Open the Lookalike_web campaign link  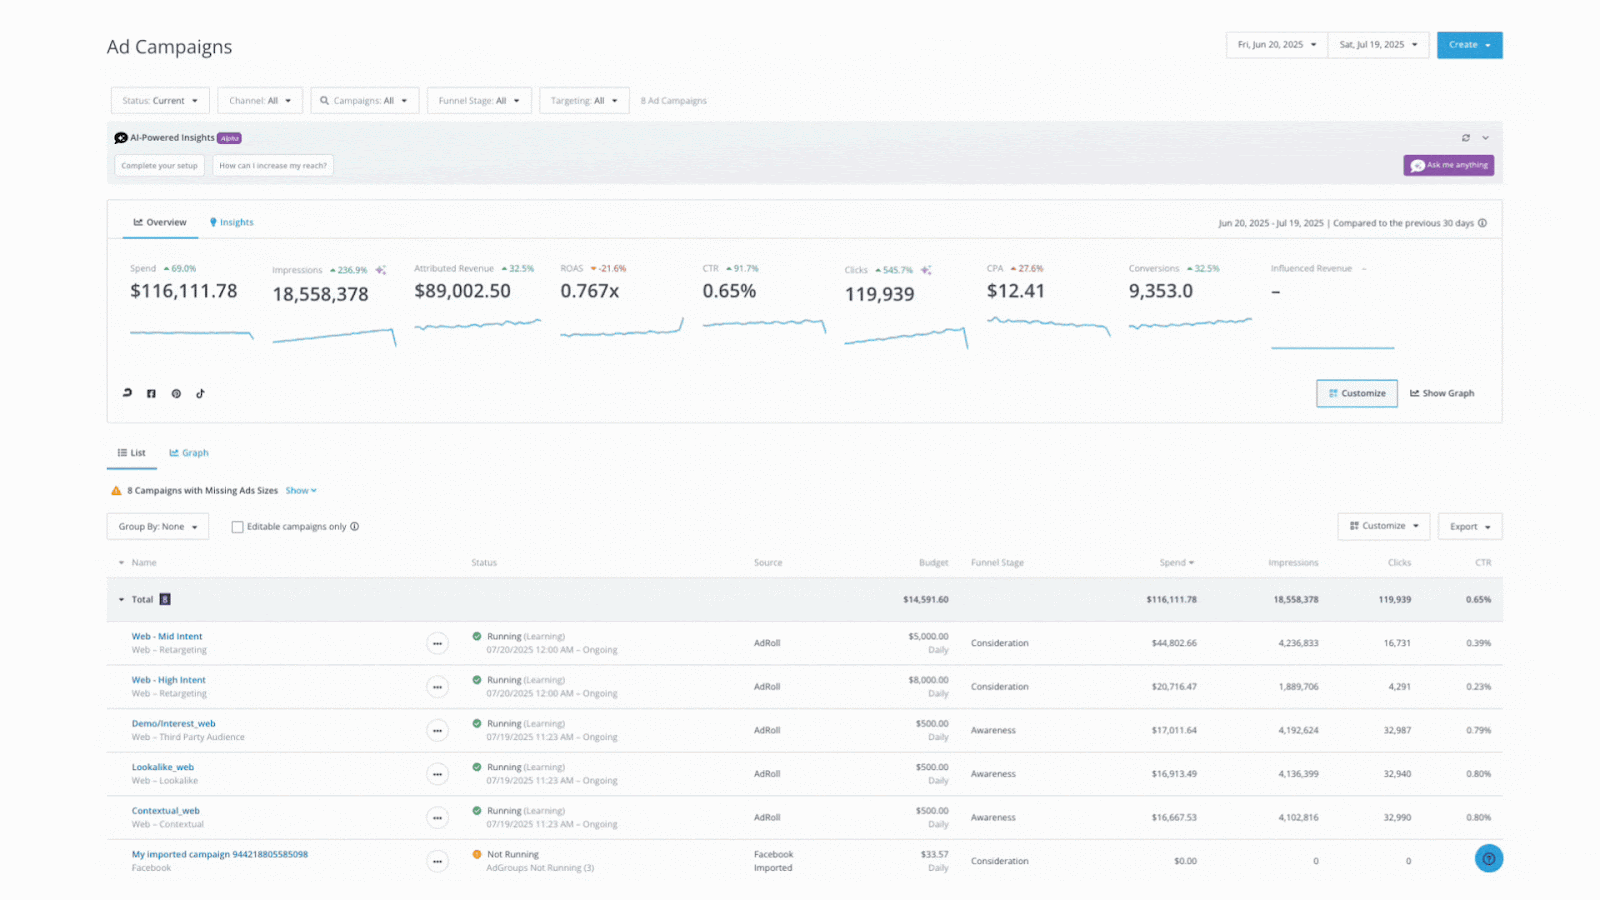click(x=163, y=767)
